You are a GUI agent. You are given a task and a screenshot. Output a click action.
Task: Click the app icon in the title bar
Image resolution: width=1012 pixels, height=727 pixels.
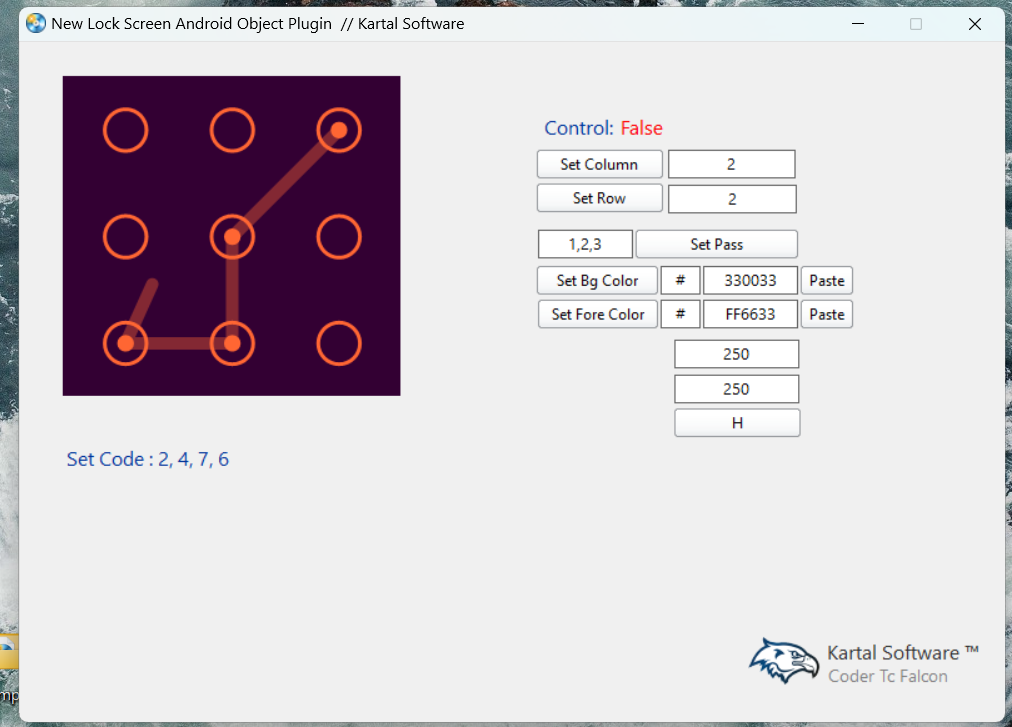point(35,24)
